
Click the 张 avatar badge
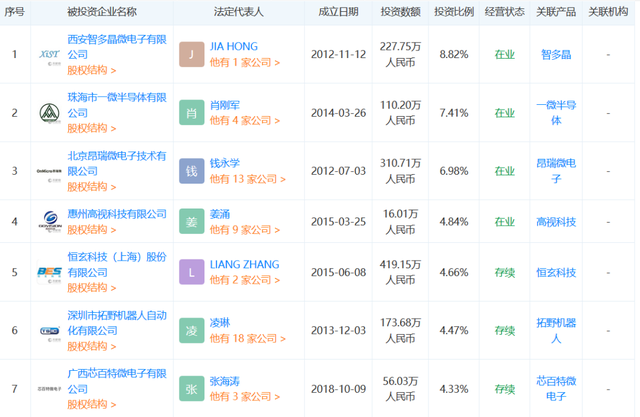[191, 389]
